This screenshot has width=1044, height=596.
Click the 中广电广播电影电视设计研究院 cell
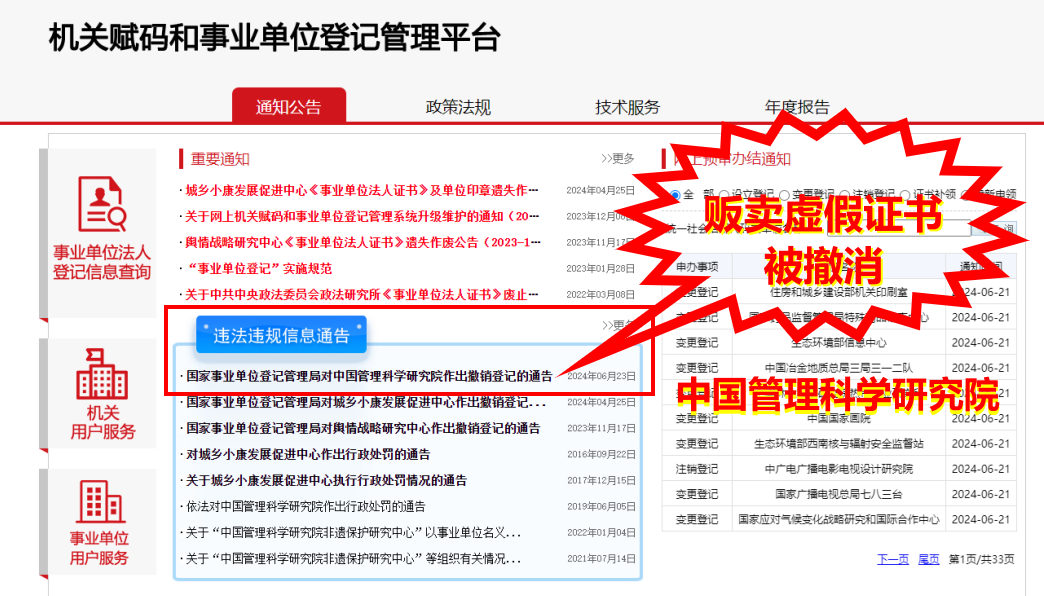pos(839,469)
